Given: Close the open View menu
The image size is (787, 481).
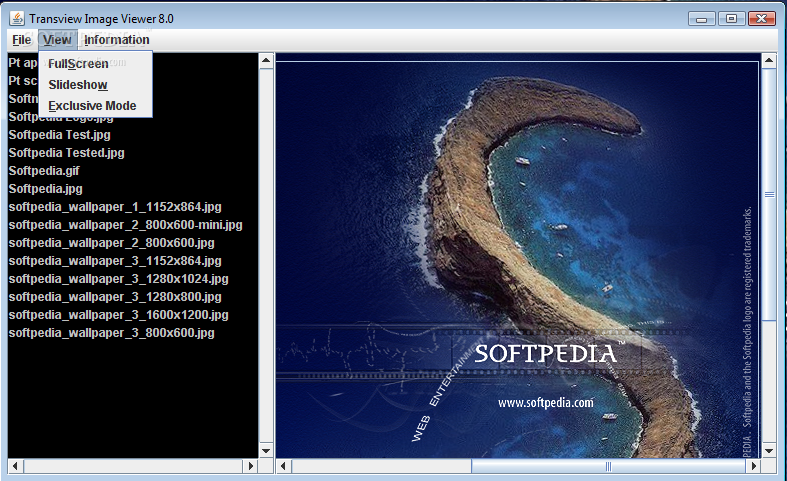Looking at the screenshot, I should click(x=57, y=40).
